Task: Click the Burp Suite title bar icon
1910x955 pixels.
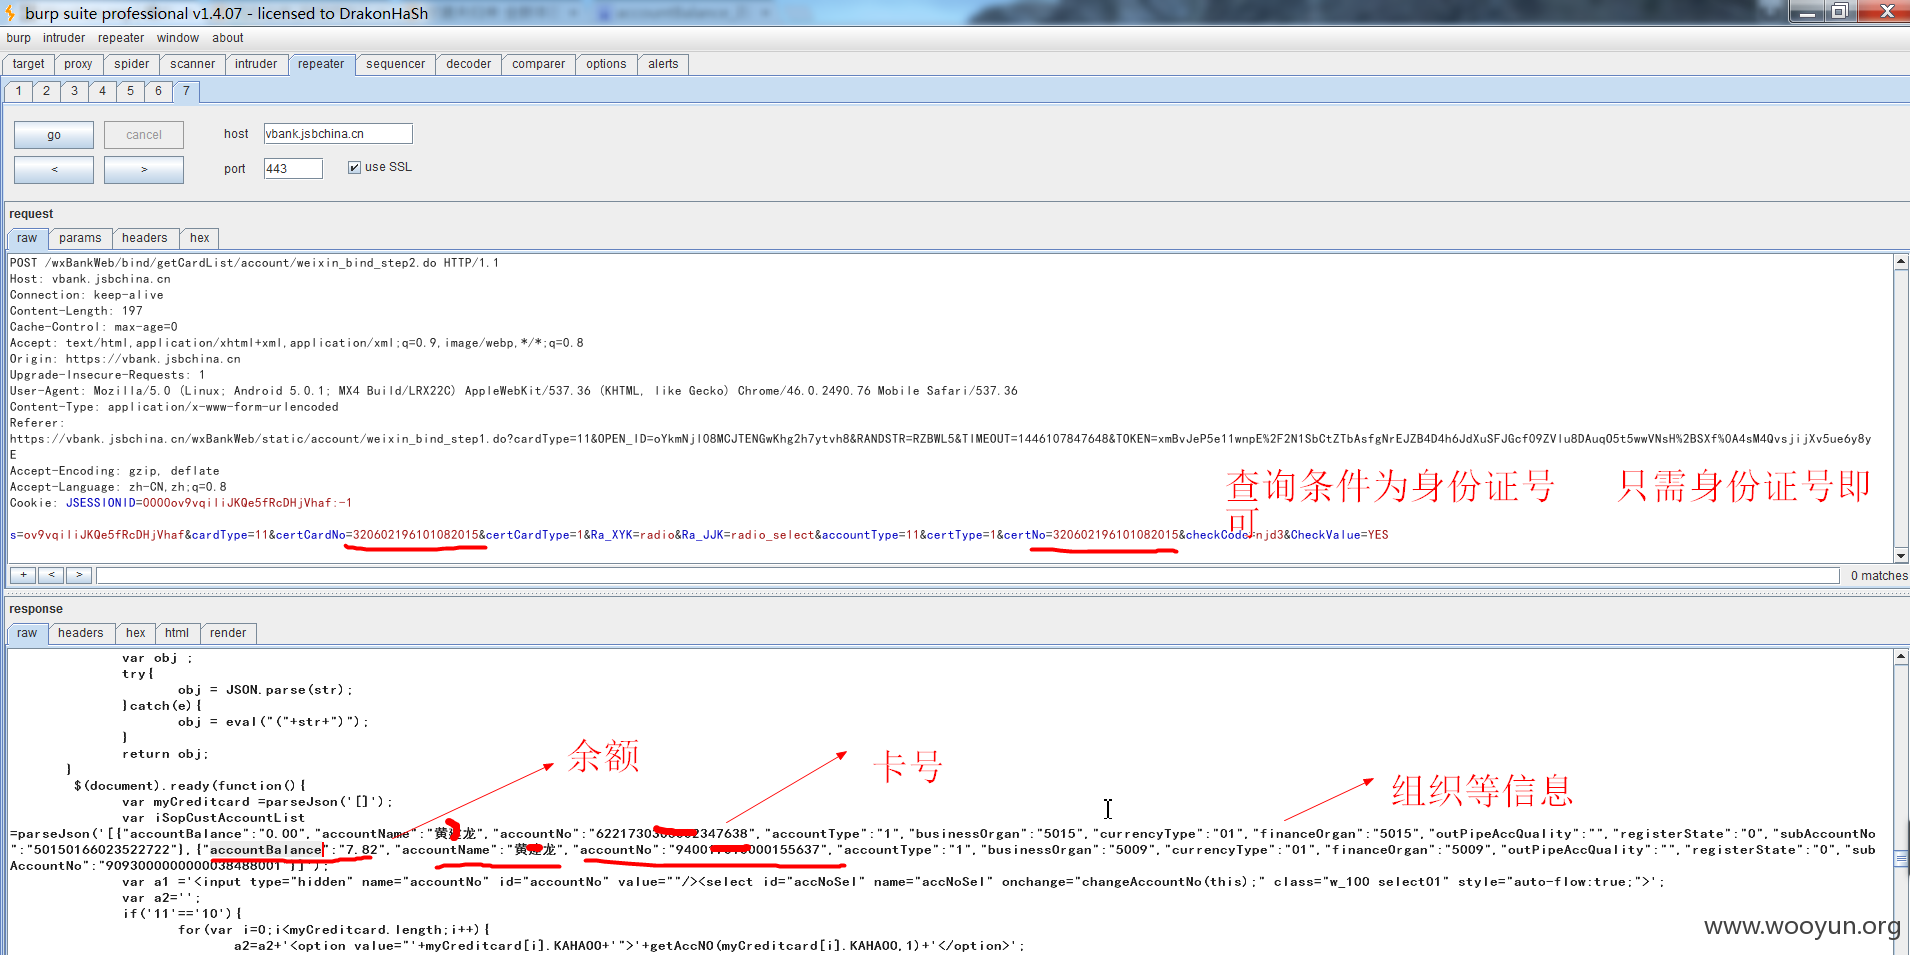Action: coord(10,13)
